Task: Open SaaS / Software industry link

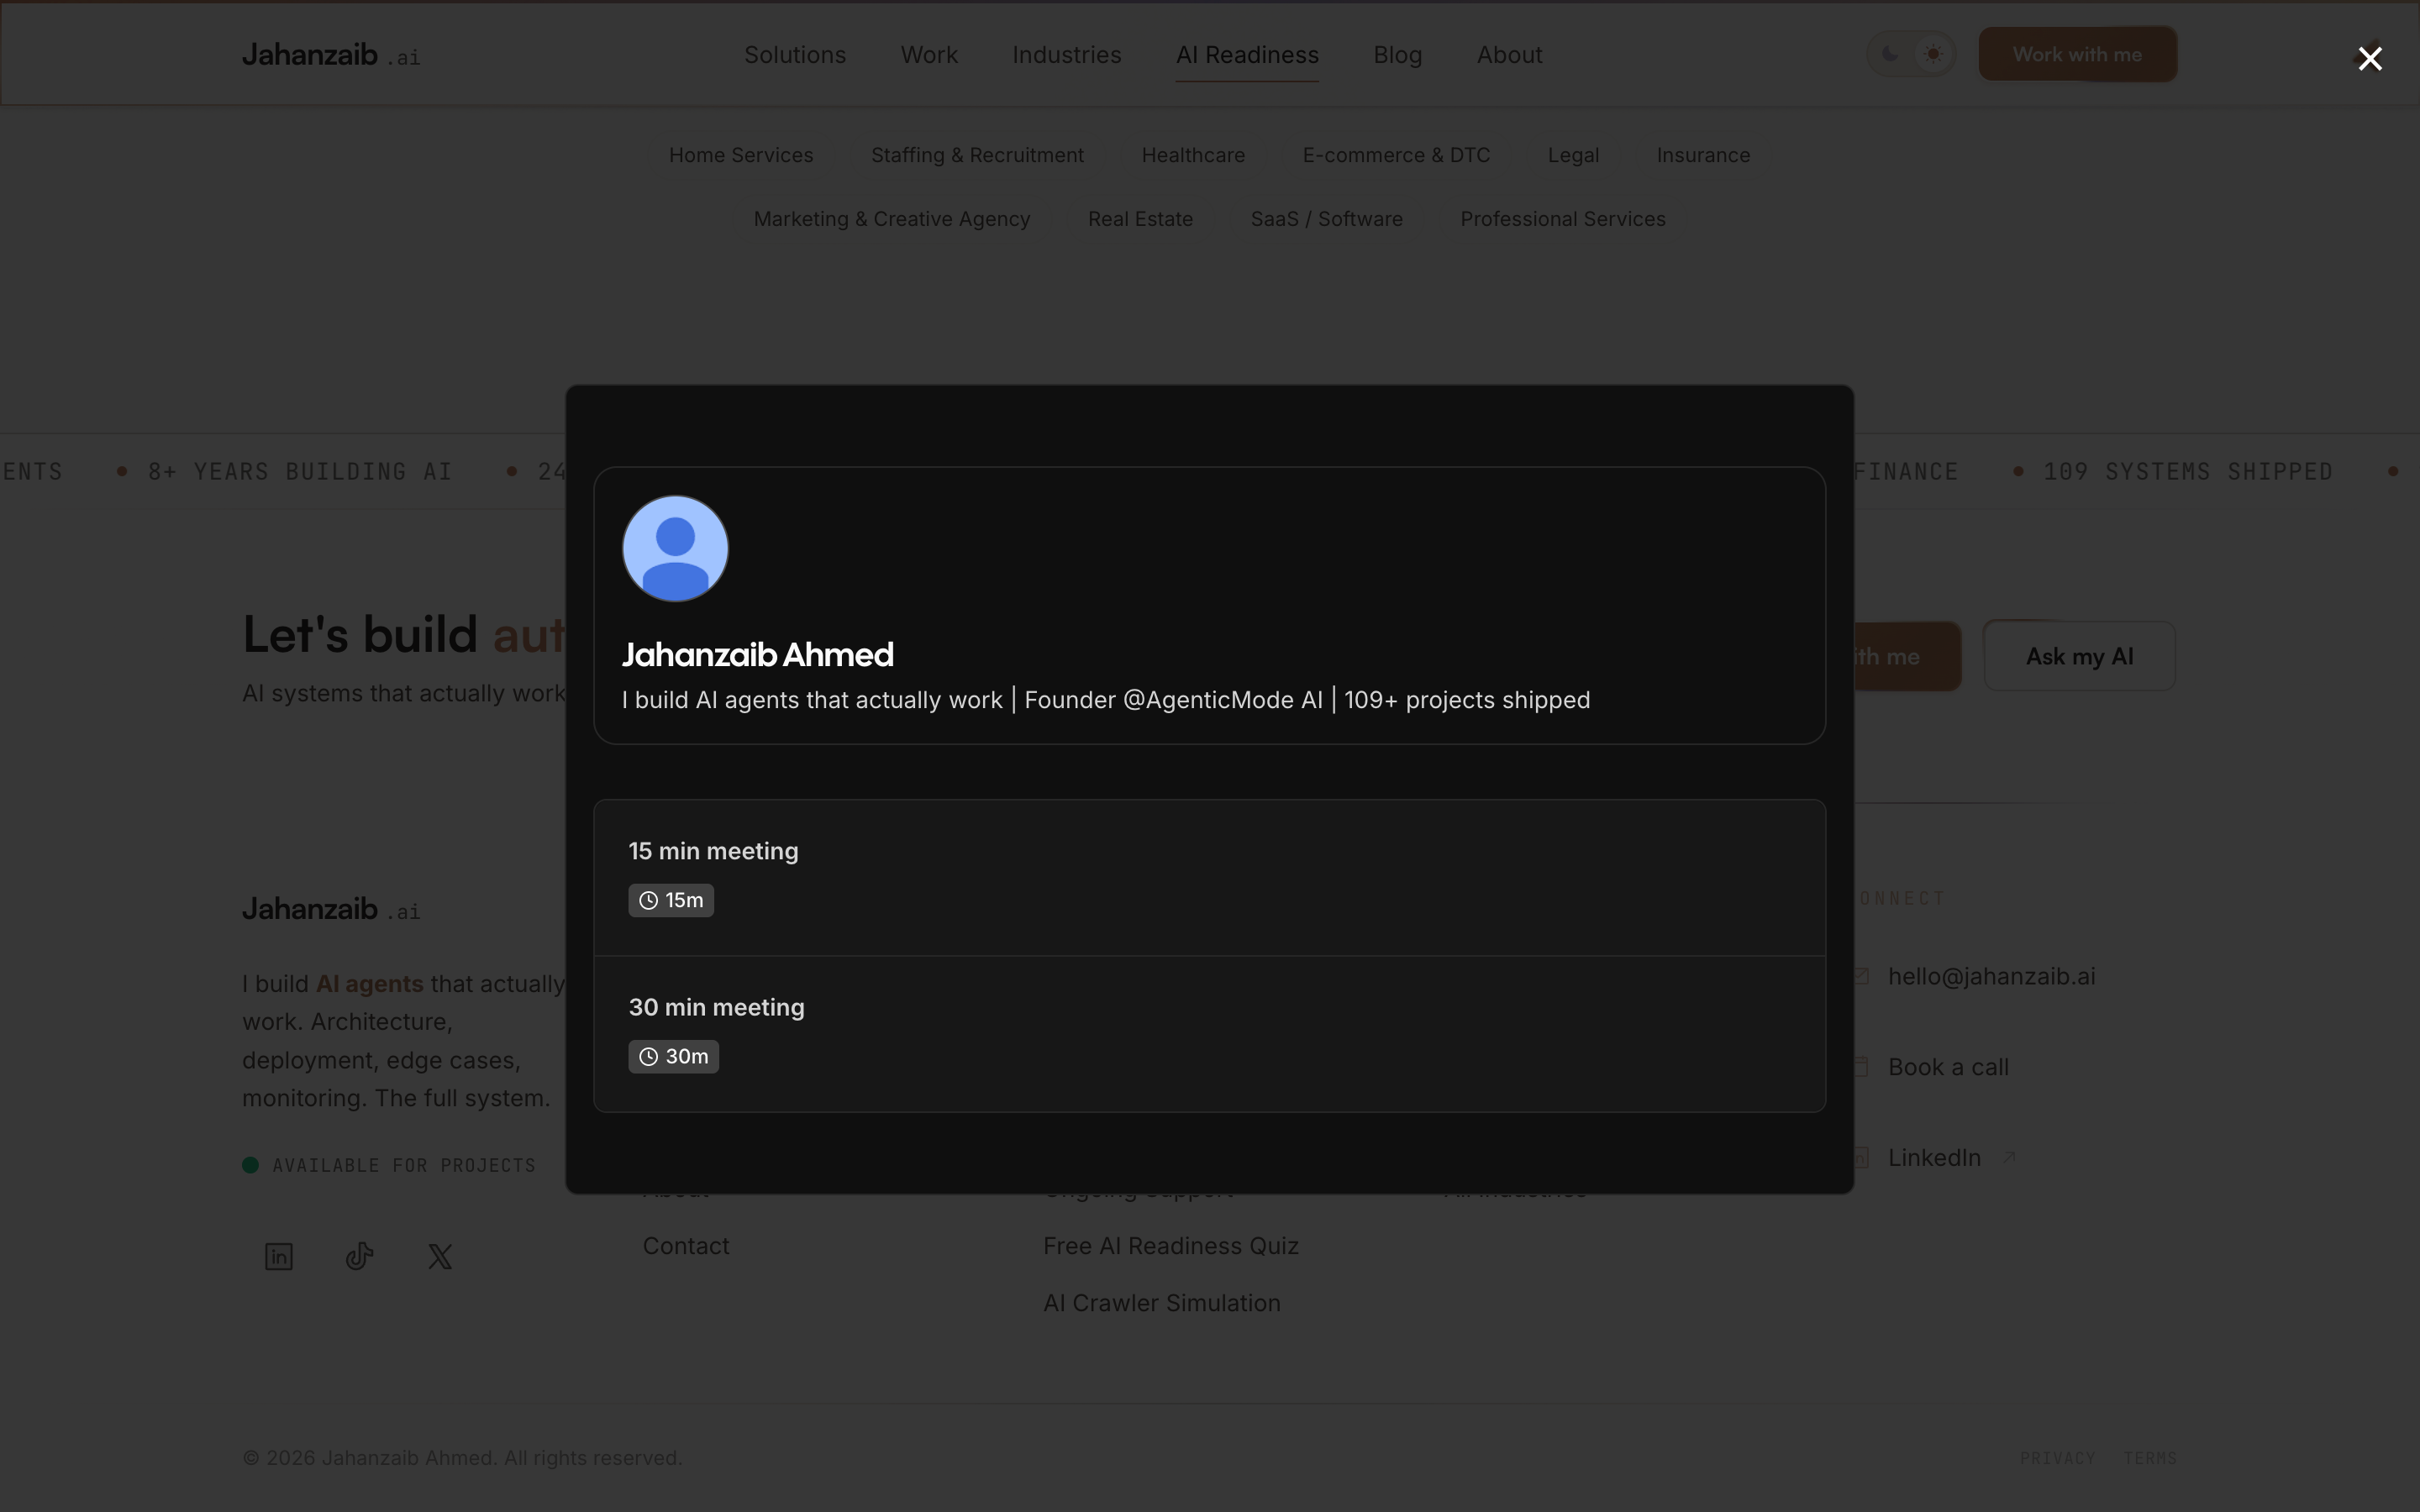Action: (1326, 219)
